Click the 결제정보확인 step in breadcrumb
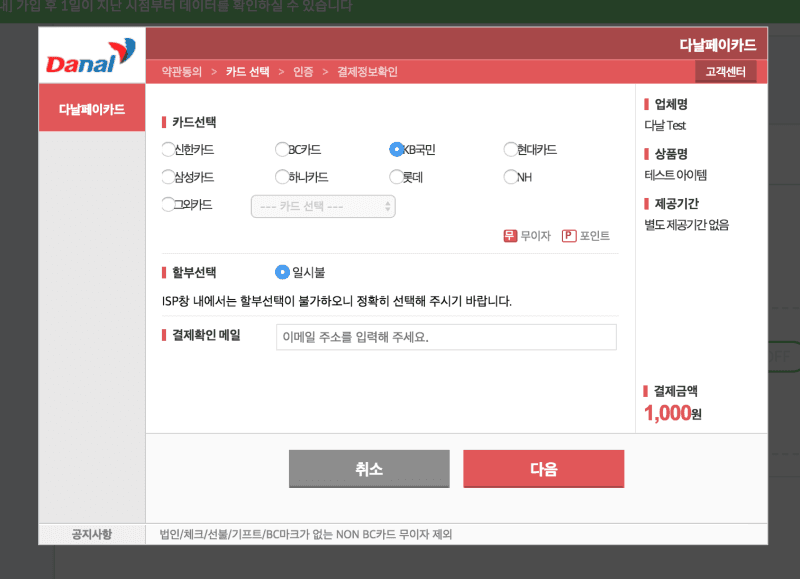Image resolution: width=800 pixels, height=579 pixels. [367, 71]
